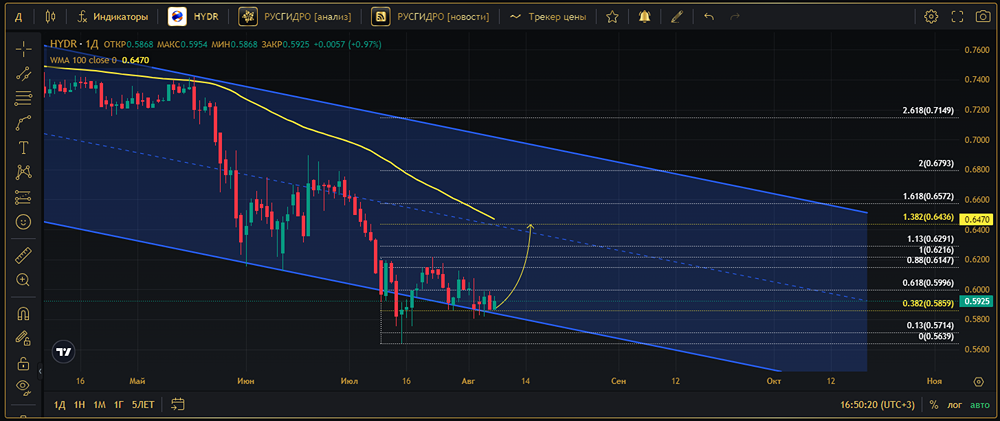
Task: Click the 2(0.6793) Fibonacci level label
Action: [x=936, y=163]
